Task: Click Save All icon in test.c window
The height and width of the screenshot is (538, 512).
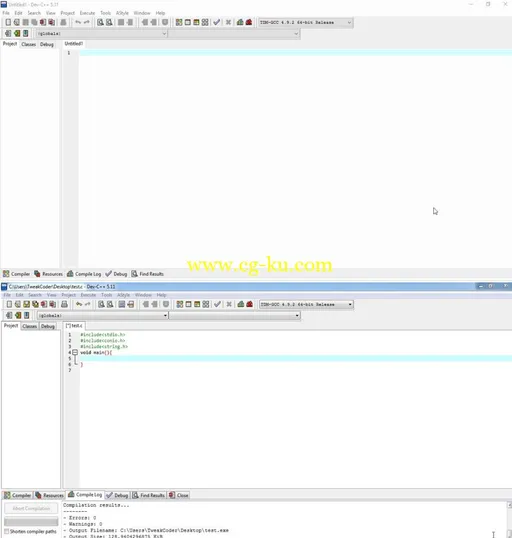Action: [x=35, y=304]
